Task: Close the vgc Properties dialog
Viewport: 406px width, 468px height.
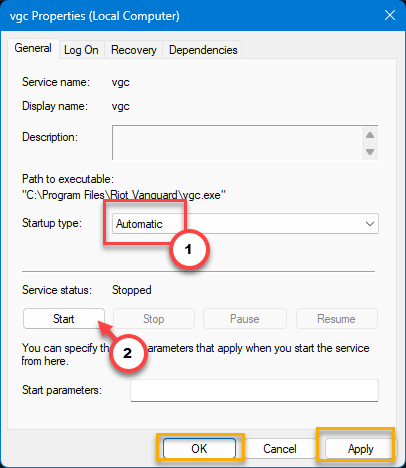Action: click(390, 15)
